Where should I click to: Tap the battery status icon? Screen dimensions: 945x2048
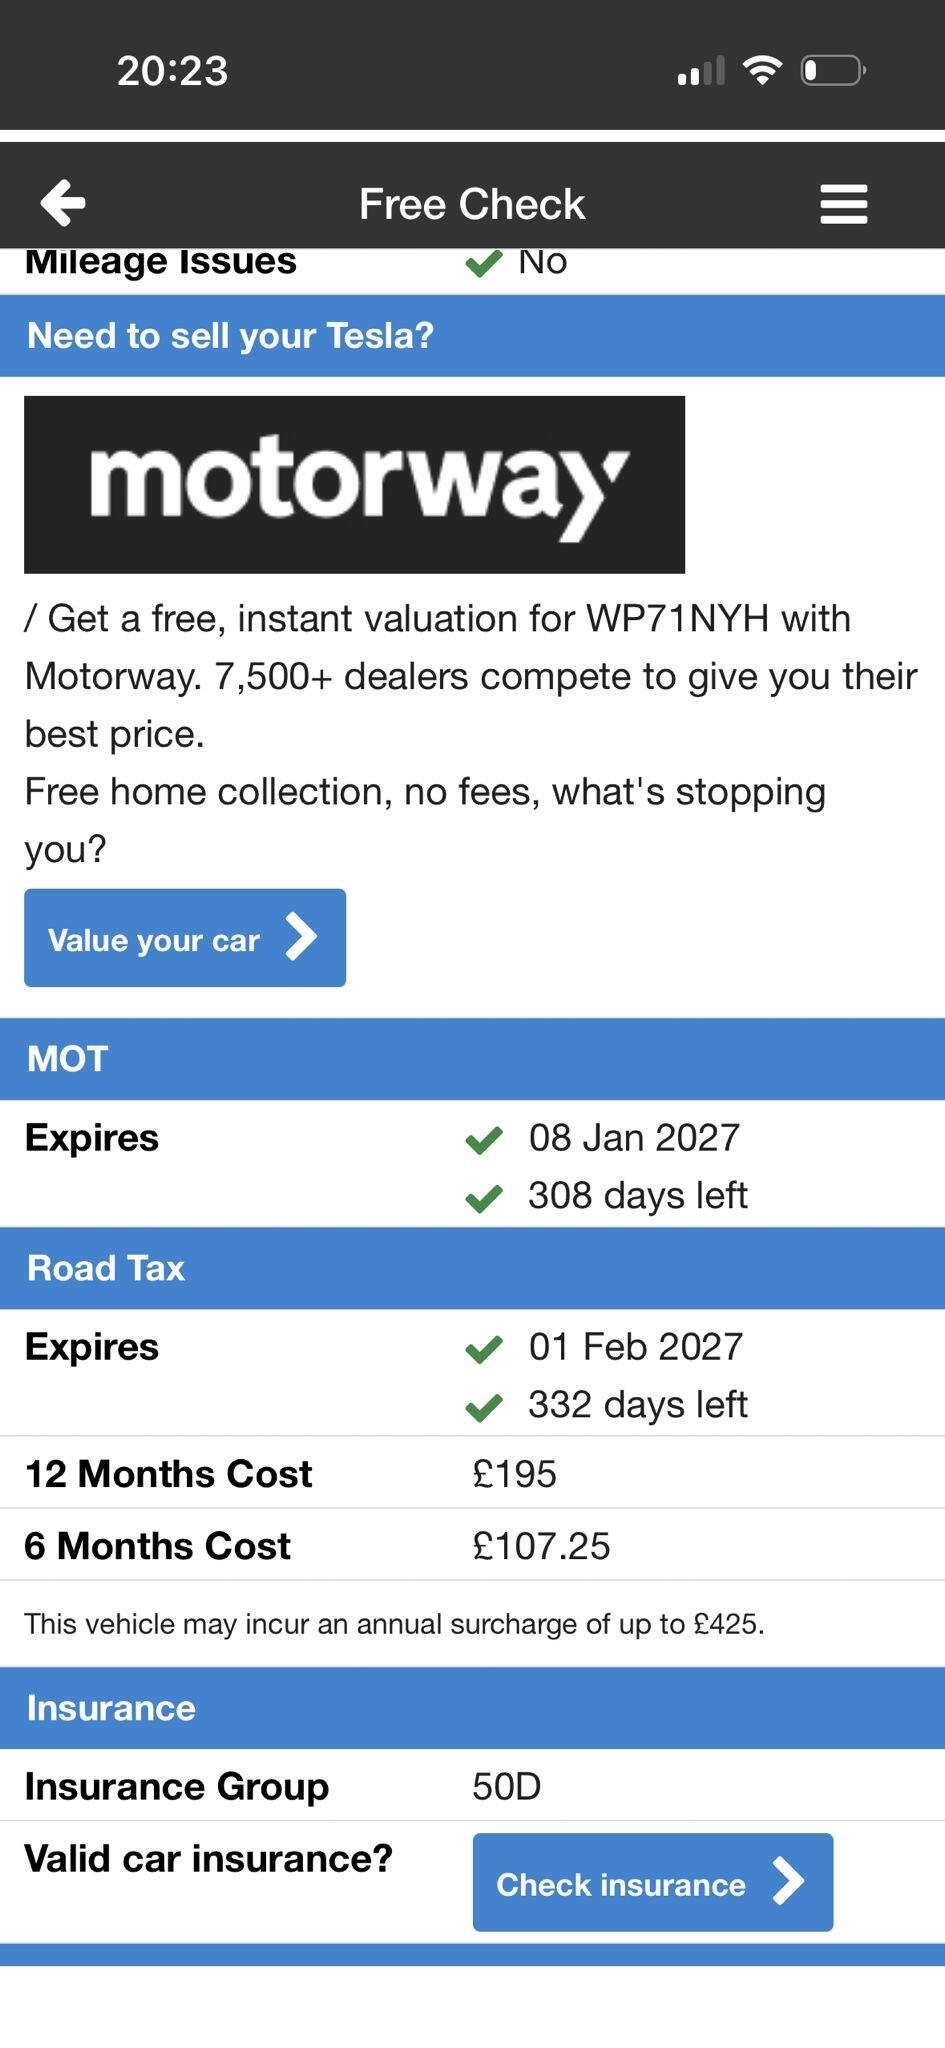click(x=832, y=71)
